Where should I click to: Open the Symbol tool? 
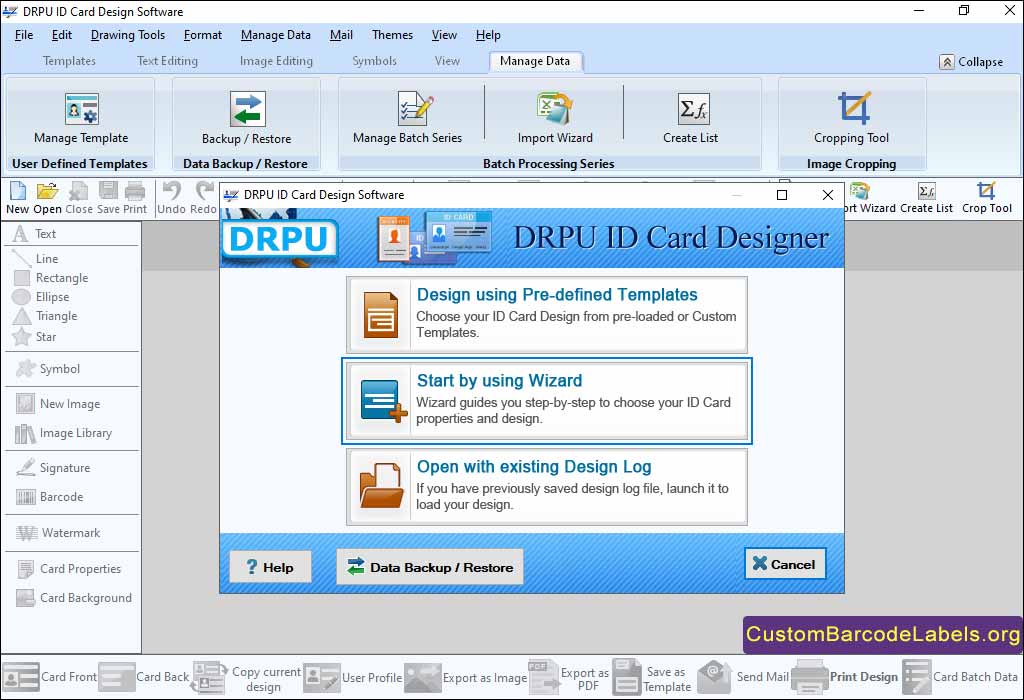[x=48, y=369]
